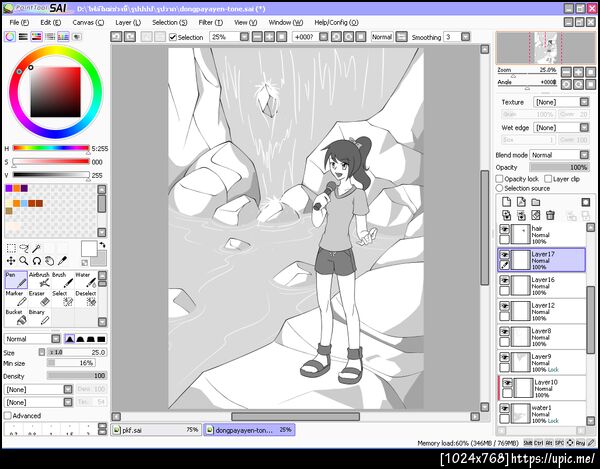600x469 pixels.
Task: Hide Layer12 with its eye icon
Action: (x=505, y=306)
